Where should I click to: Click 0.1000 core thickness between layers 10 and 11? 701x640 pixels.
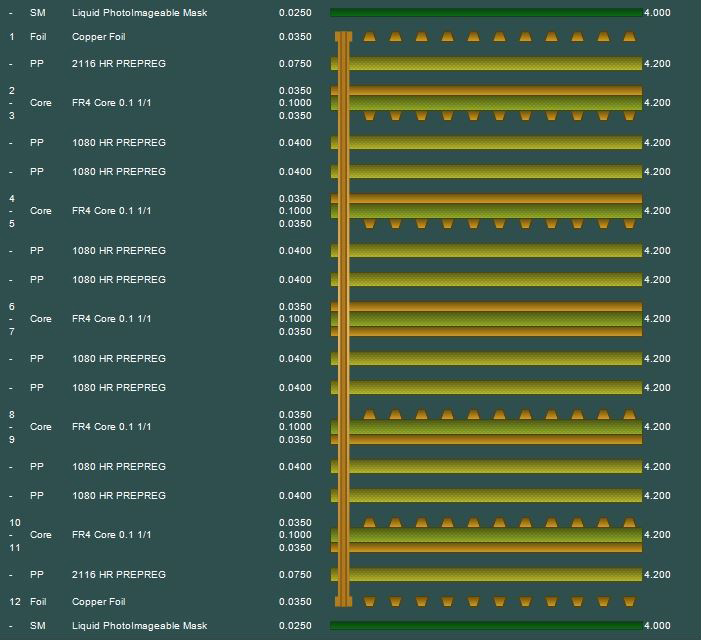[295, 535]
